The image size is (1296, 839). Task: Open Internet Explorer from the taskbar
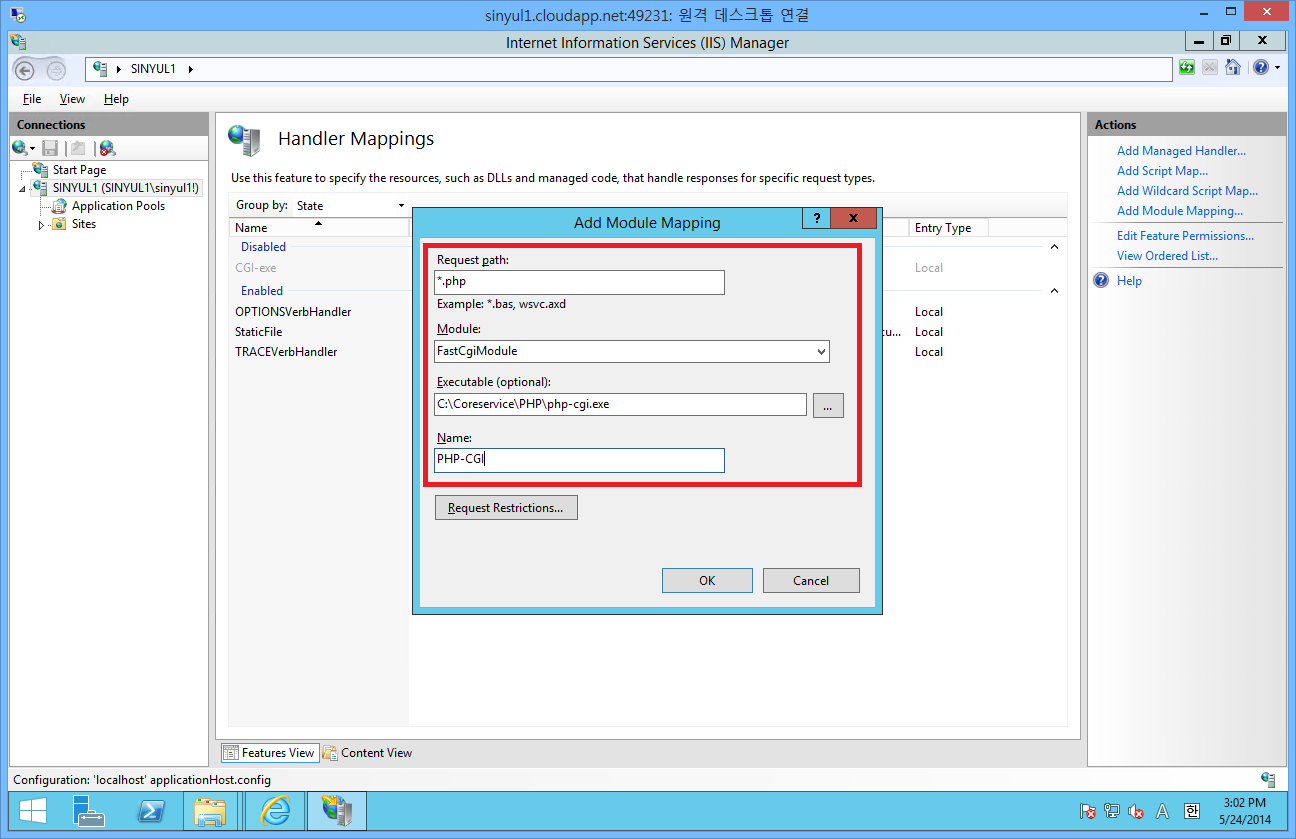[x=275, y=810]
